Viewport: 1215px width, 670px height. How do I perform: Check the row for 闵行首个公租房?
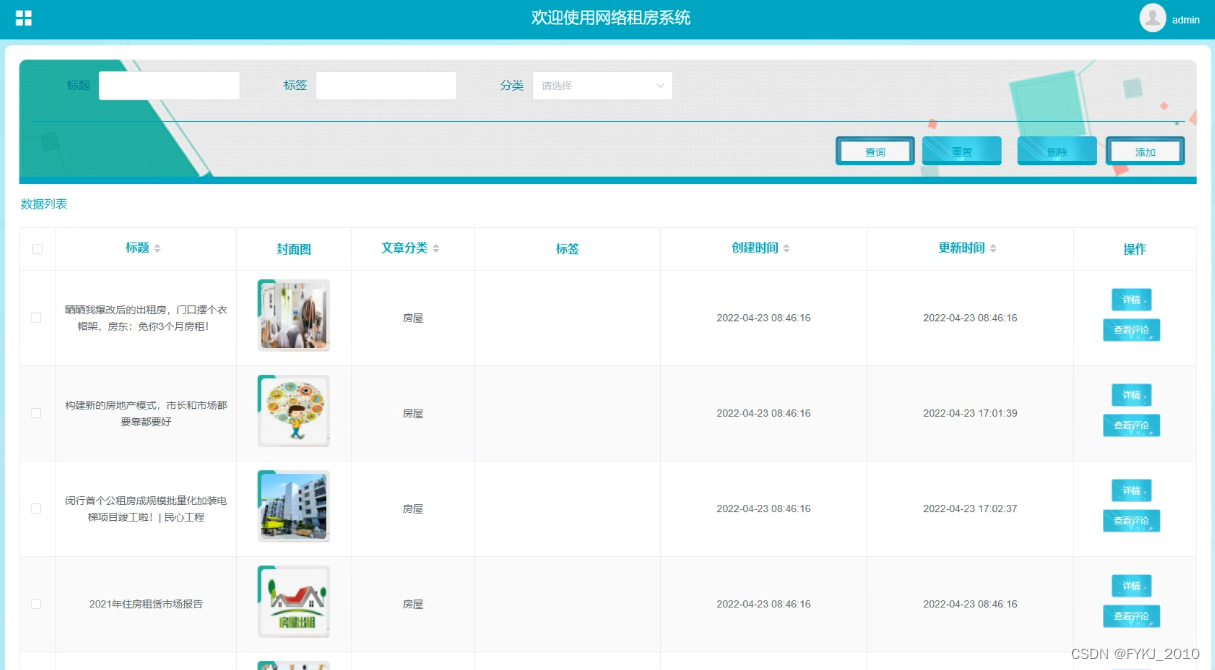pos(37,509)
